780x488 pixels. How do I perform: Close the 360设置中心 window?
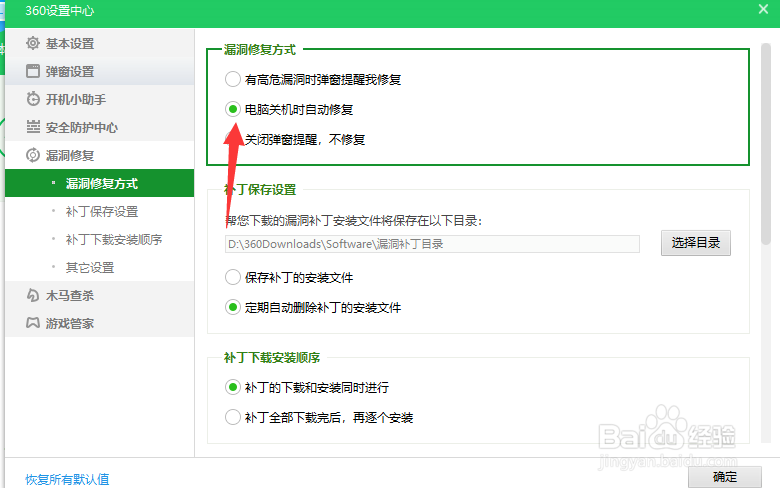(x=763, y=9)
